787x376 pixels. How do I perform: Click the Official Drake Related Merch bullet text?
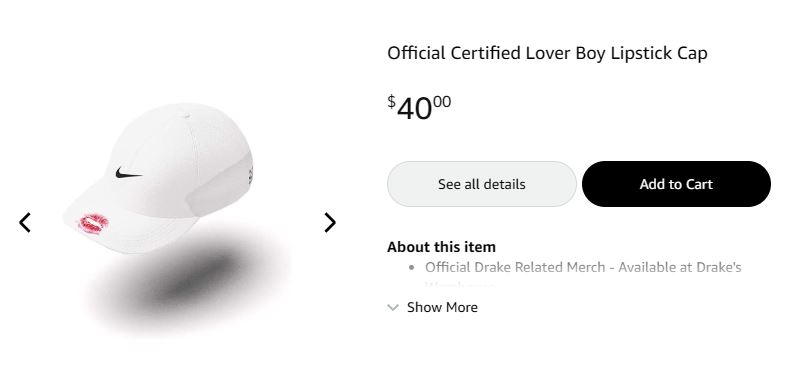[583, 267]
